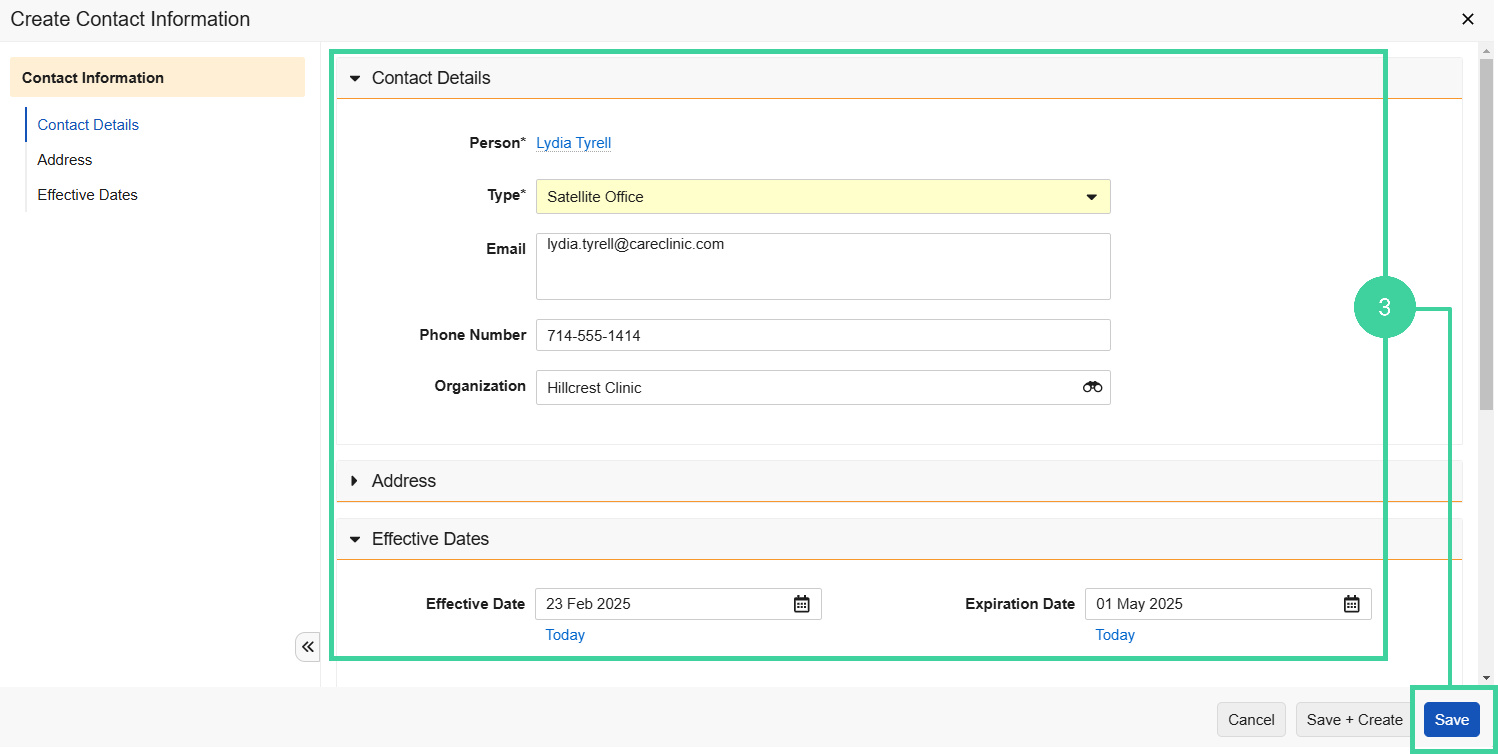Open the Effective Date calendar picker
Image resolution: width=1498 pixels, height=754 pixels.
801,604
